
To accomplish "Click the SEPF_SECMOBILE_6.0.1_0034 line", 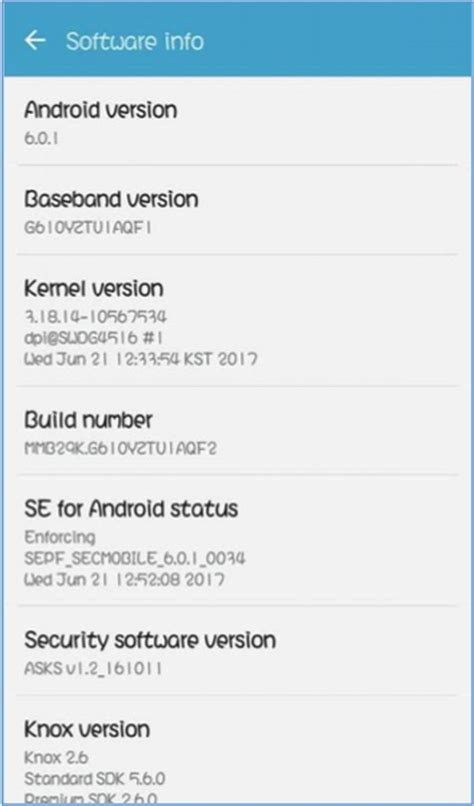I will 135,558.
